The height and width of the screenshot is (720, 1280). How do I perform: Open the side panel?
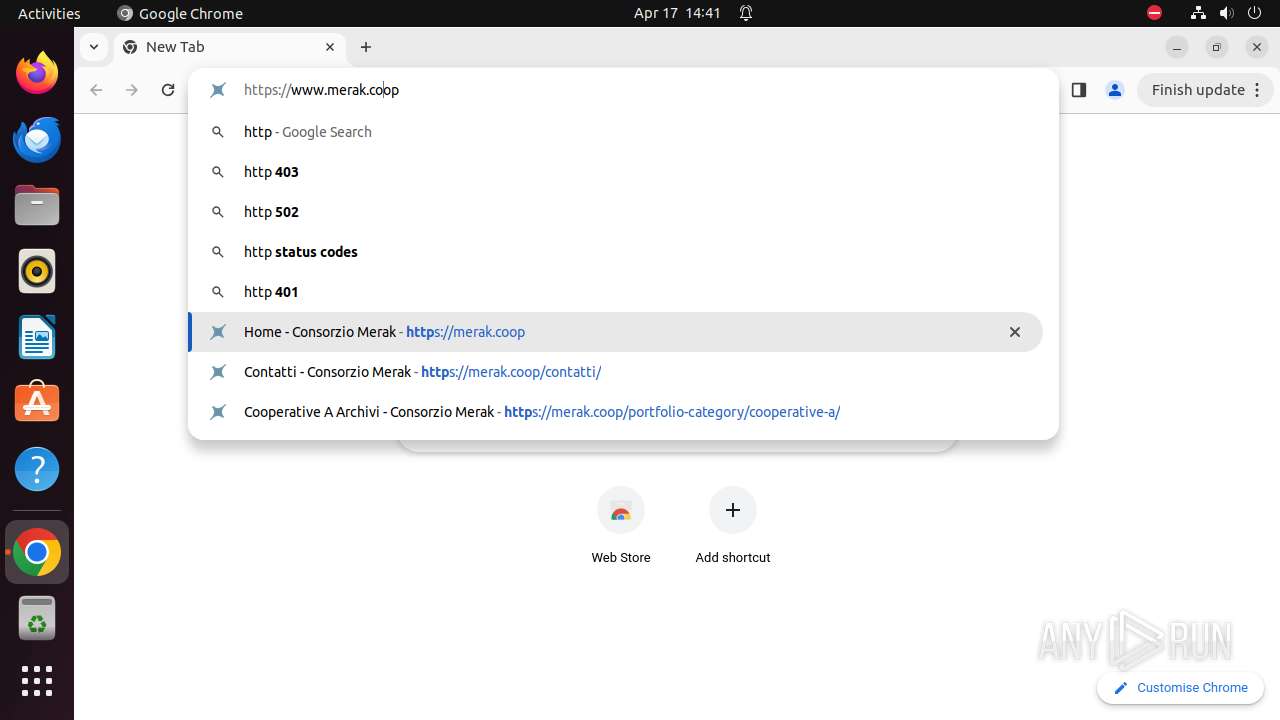1078,90
